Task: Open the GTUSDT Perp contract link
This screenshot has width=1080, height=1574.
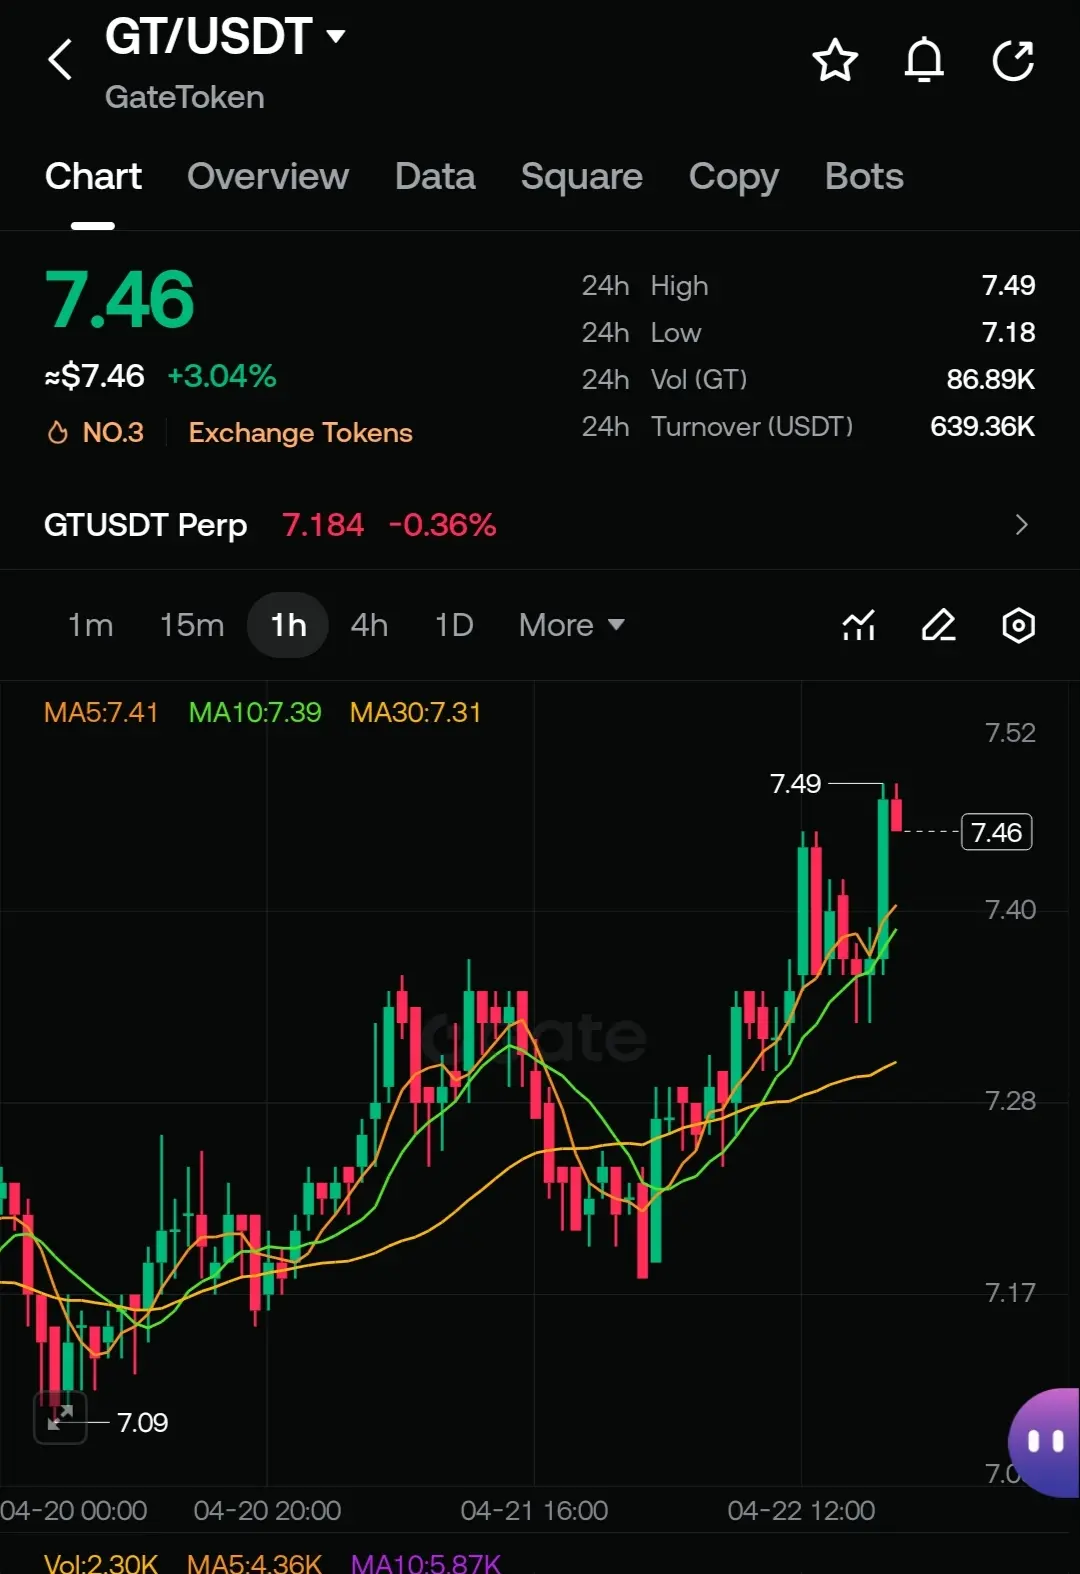Action: point(145,525)
